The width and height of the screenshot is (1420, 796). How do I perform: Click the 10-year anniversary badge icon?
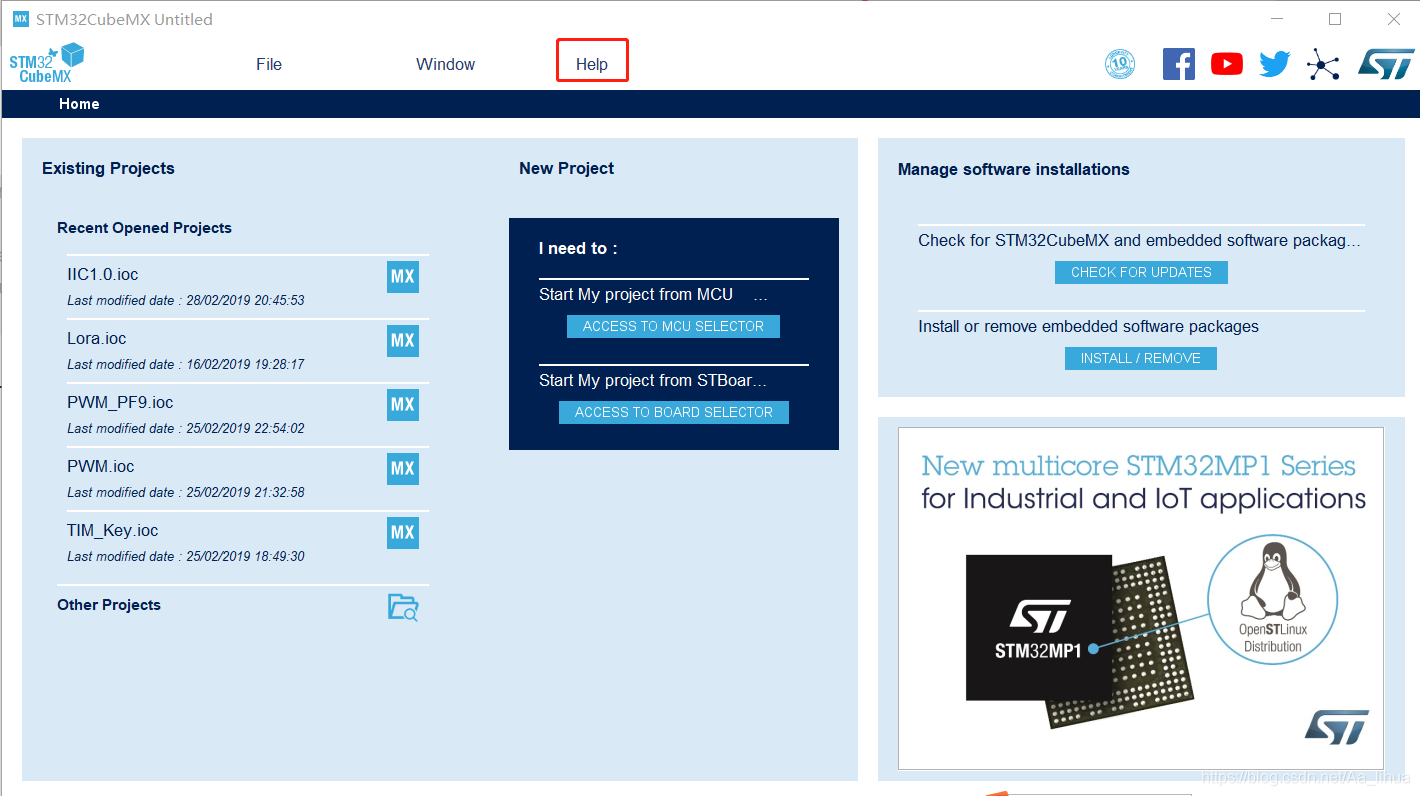click(x=1120, y=63)
